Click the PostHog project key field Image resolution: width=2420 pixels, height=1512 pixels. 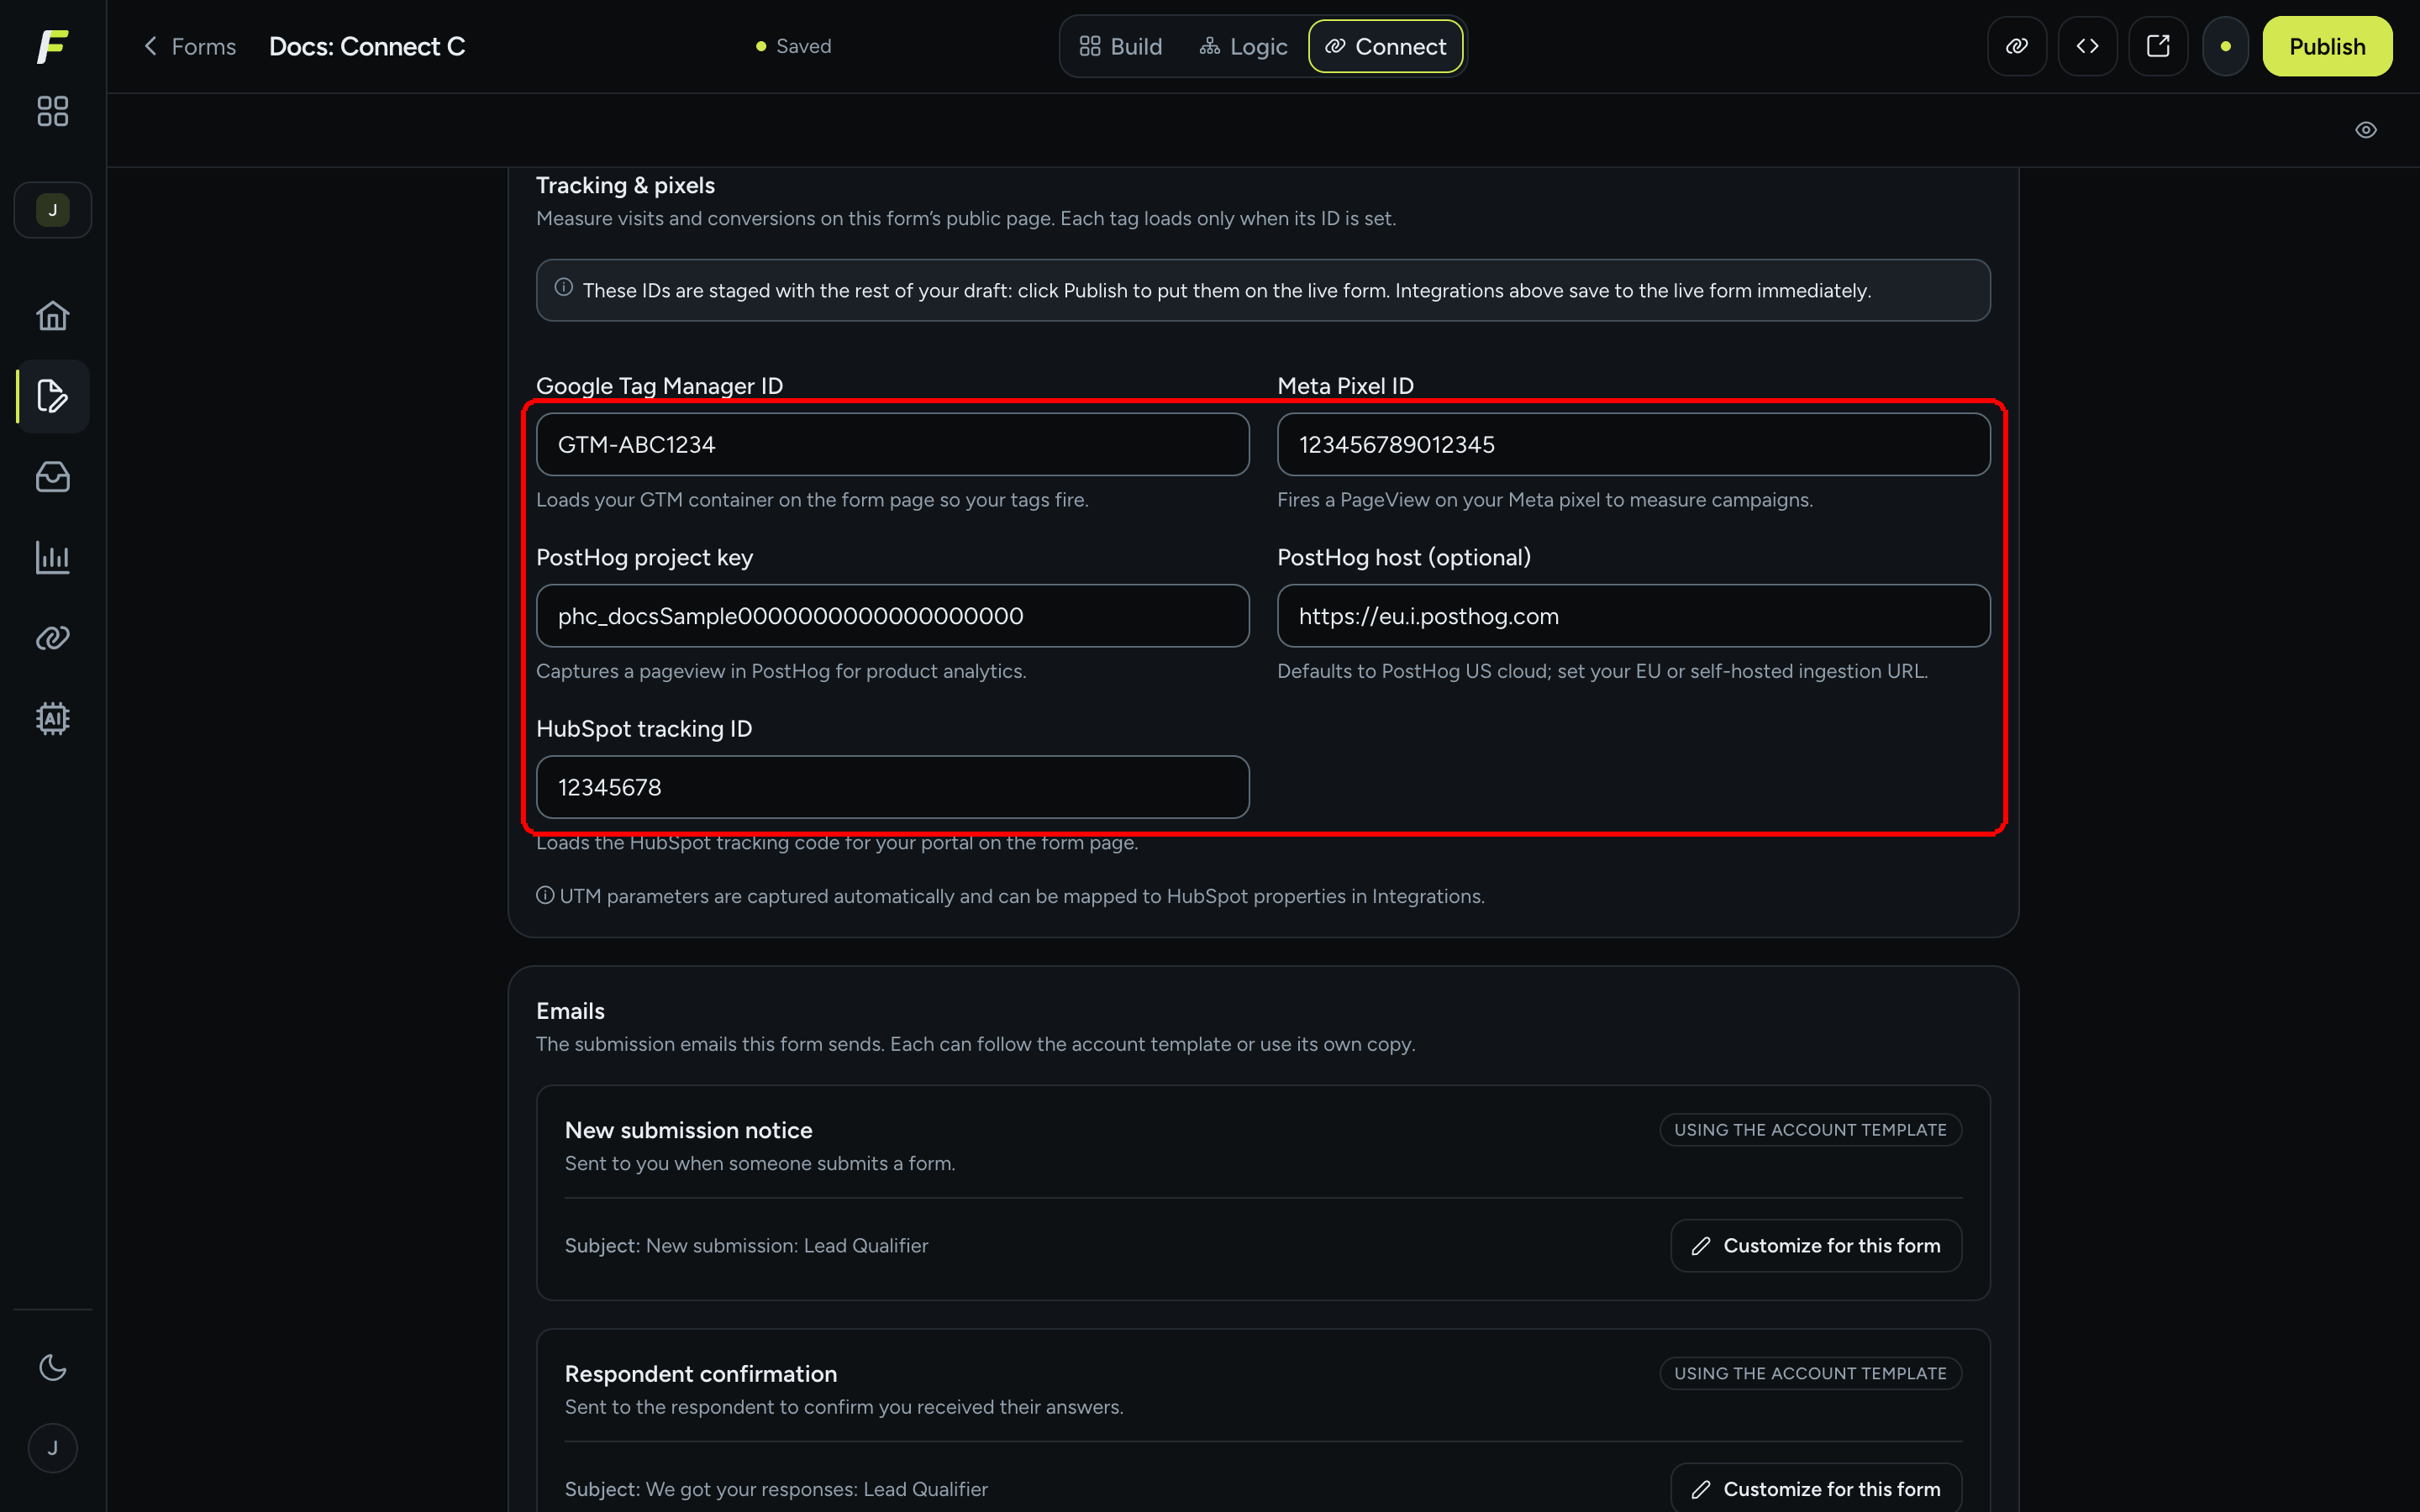point(892,616)
